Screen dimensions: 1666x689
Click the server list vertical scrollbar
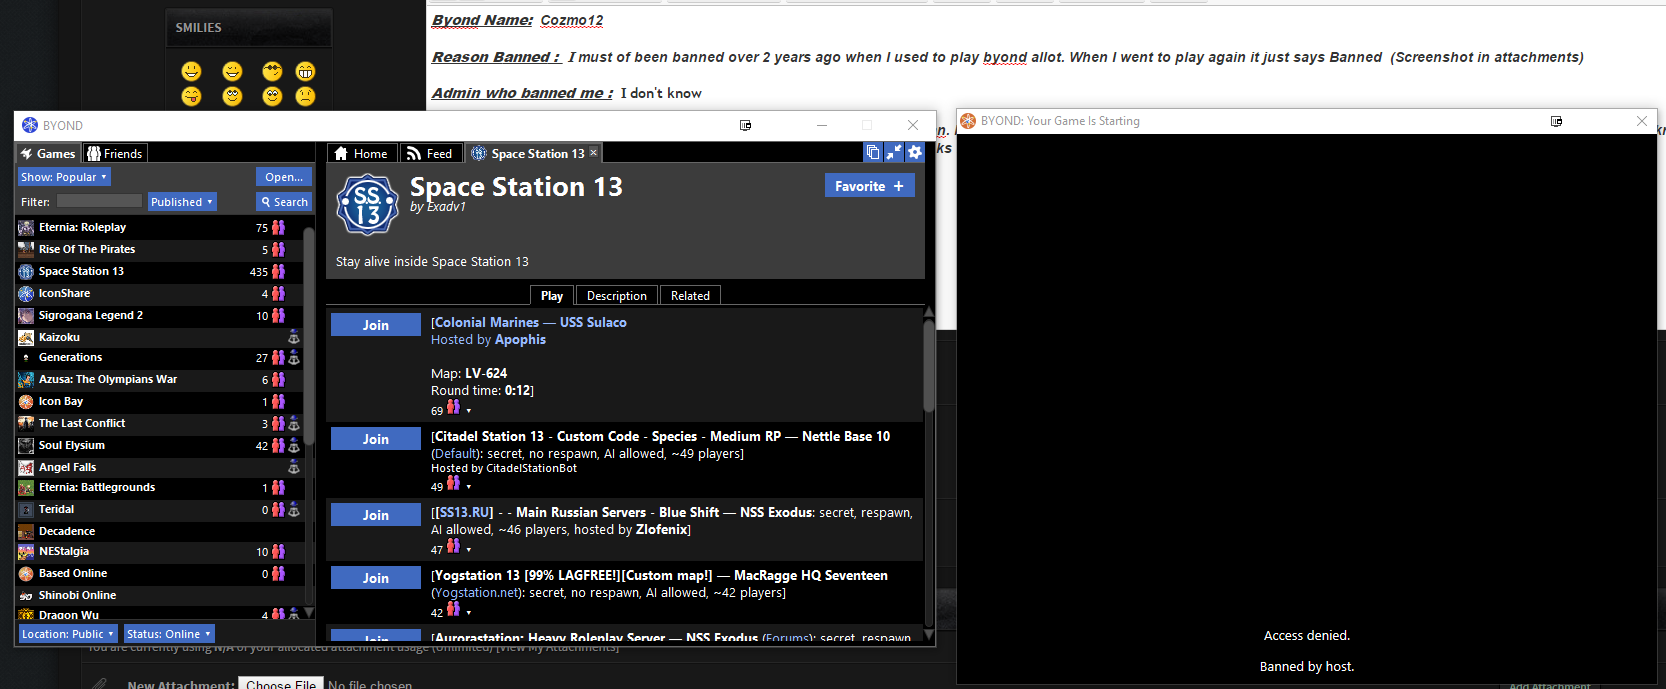point(929,365)
